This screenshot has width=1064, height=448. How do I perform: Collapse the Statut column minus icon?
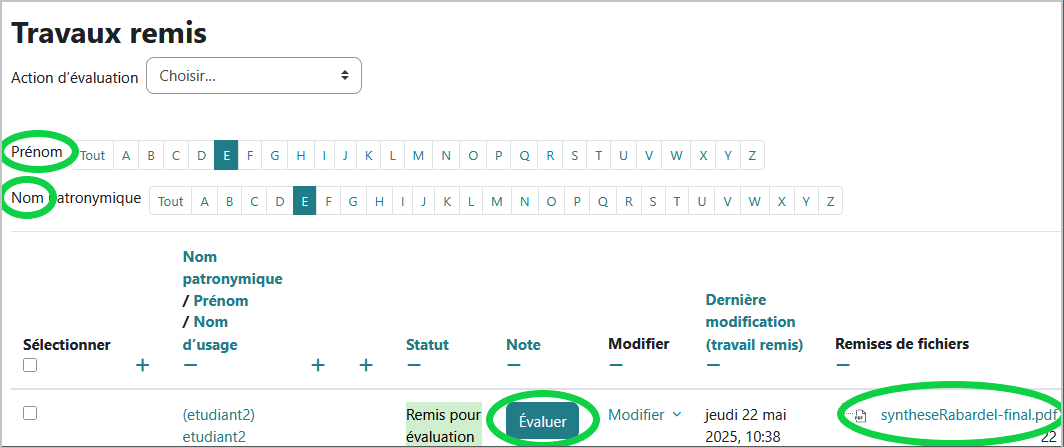(413, 366)
